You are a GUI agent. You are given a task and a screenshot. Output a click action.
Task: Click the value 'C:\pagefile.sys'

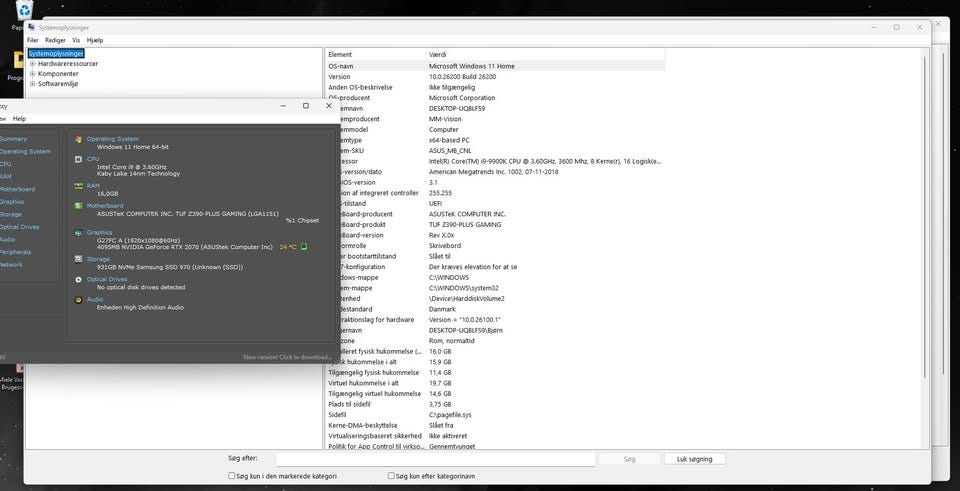[x=450, y=415]
